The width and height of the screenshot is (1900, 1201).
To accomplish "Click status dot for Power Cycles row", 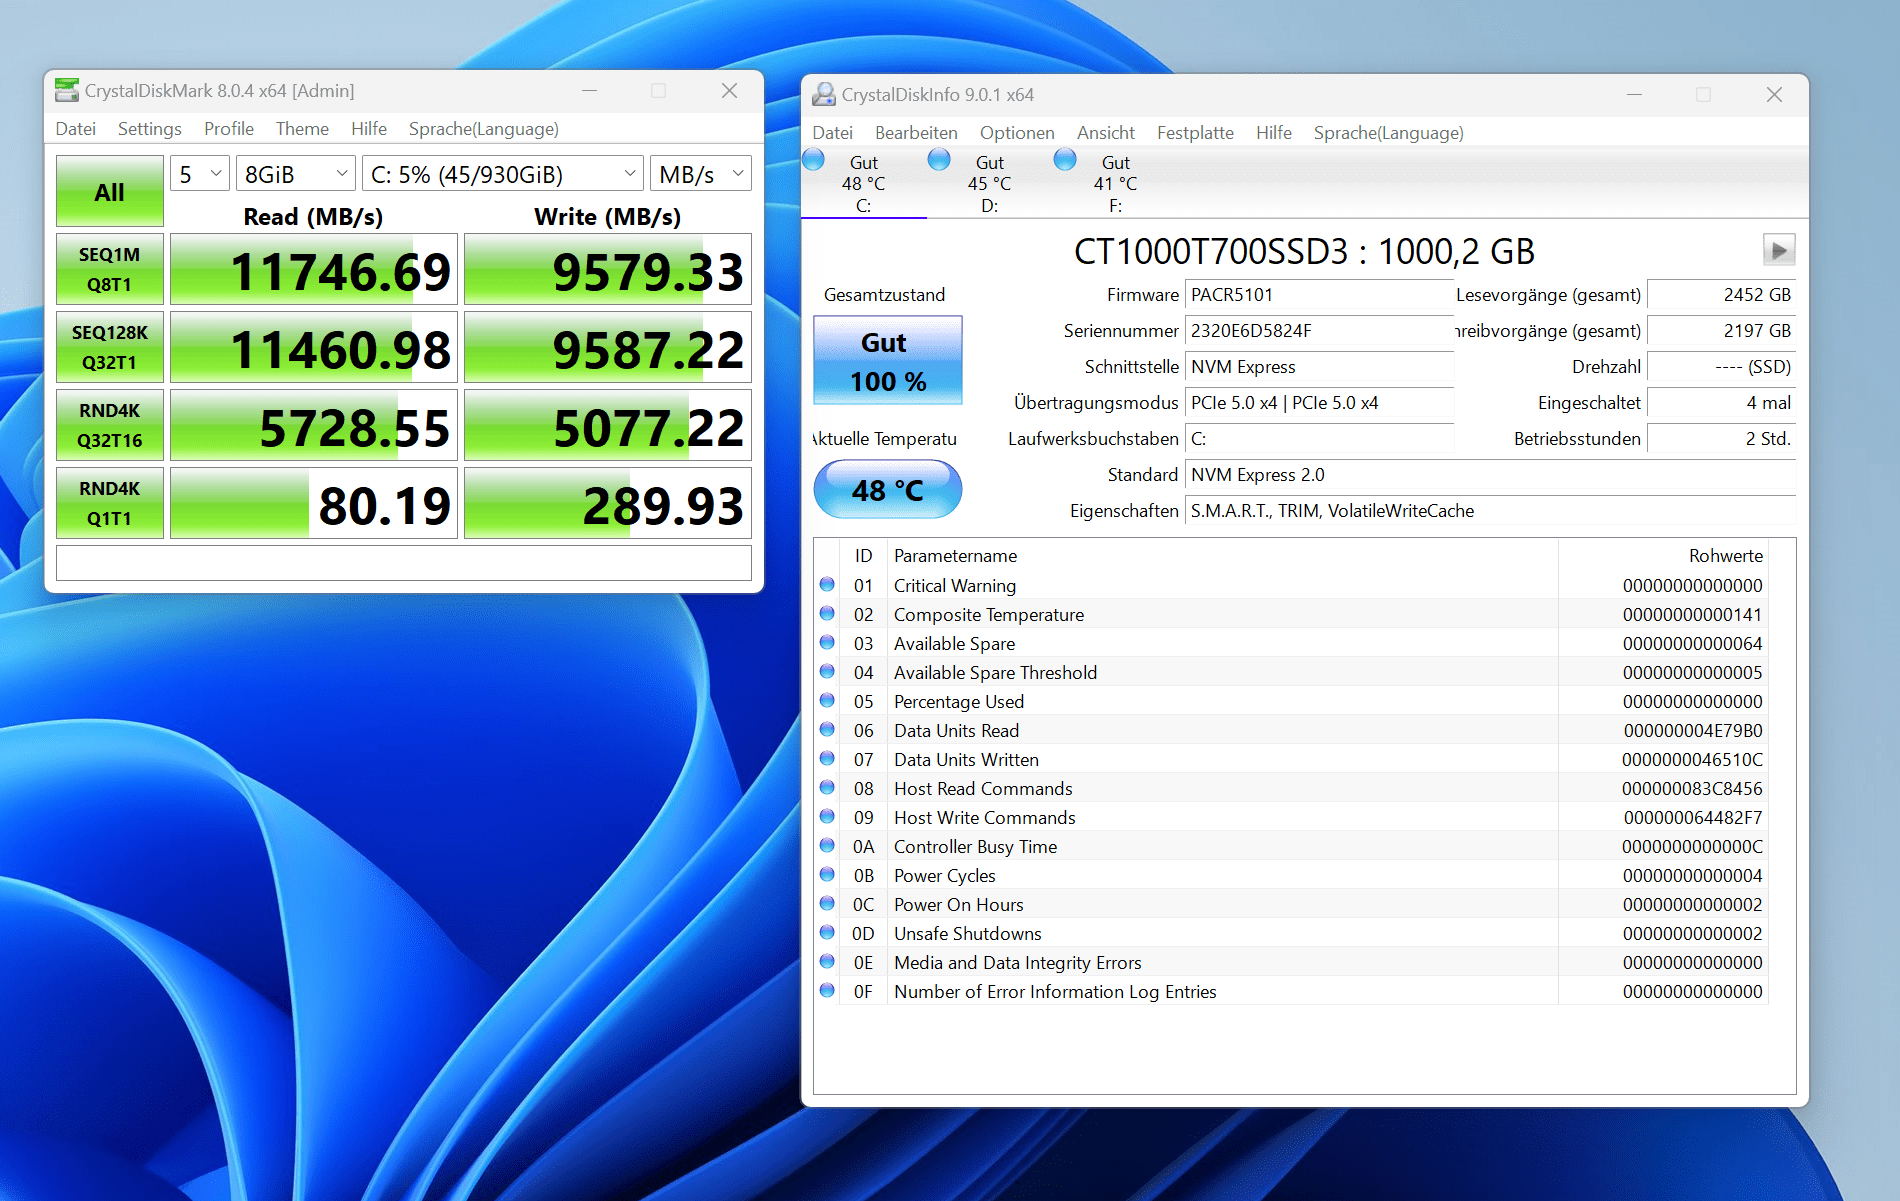I will tap(827, 874).
